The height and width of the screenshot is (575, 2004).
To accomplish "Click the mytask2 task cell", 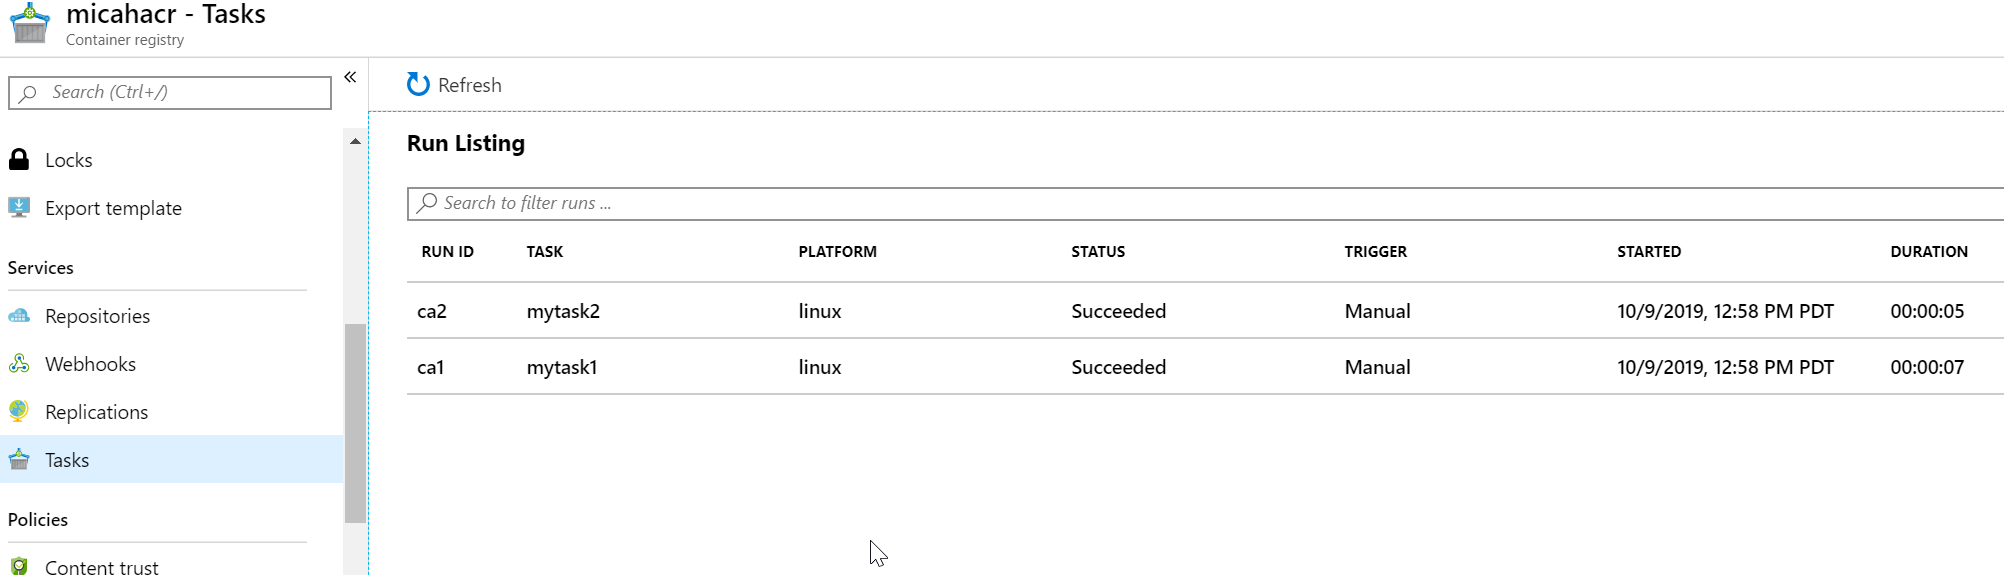I will tap(563, 311).
